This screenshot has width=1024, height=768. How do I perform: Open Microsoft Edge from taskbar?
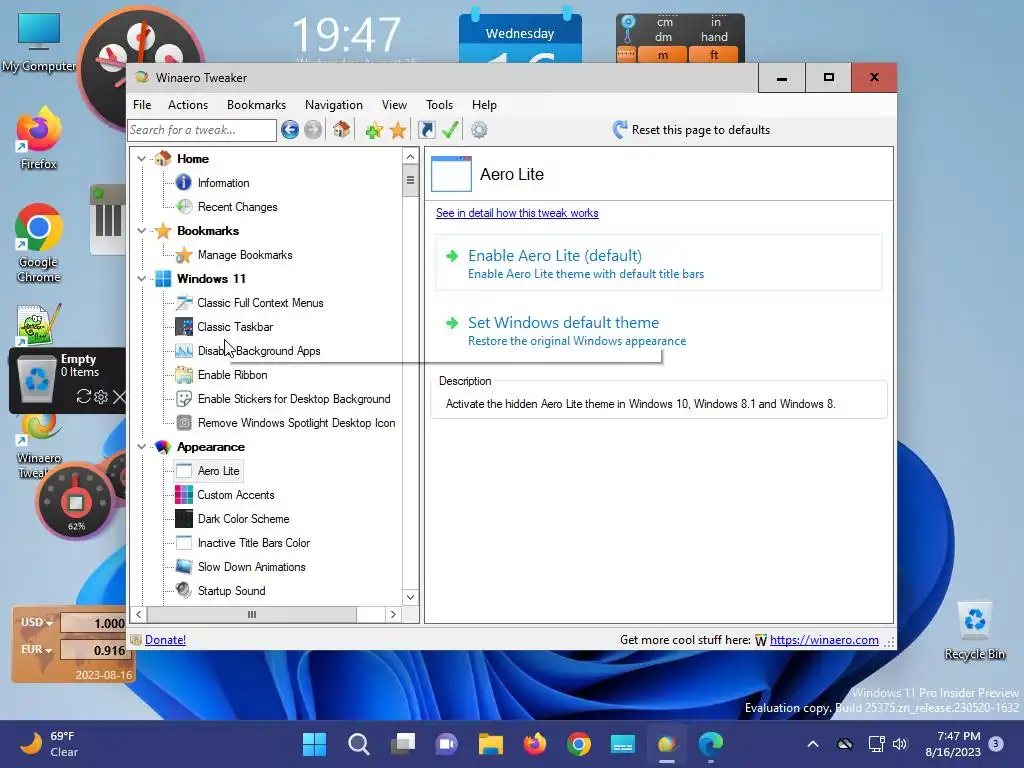point(711,744)
